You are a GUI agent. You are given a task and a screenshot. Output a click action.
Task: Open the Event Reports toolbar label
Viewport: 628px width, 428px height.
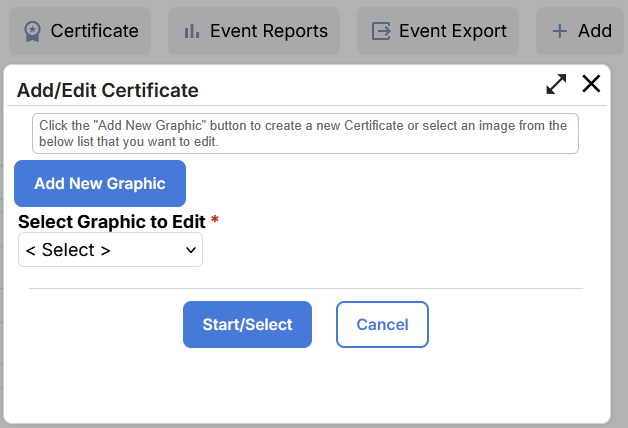point(268,31)
